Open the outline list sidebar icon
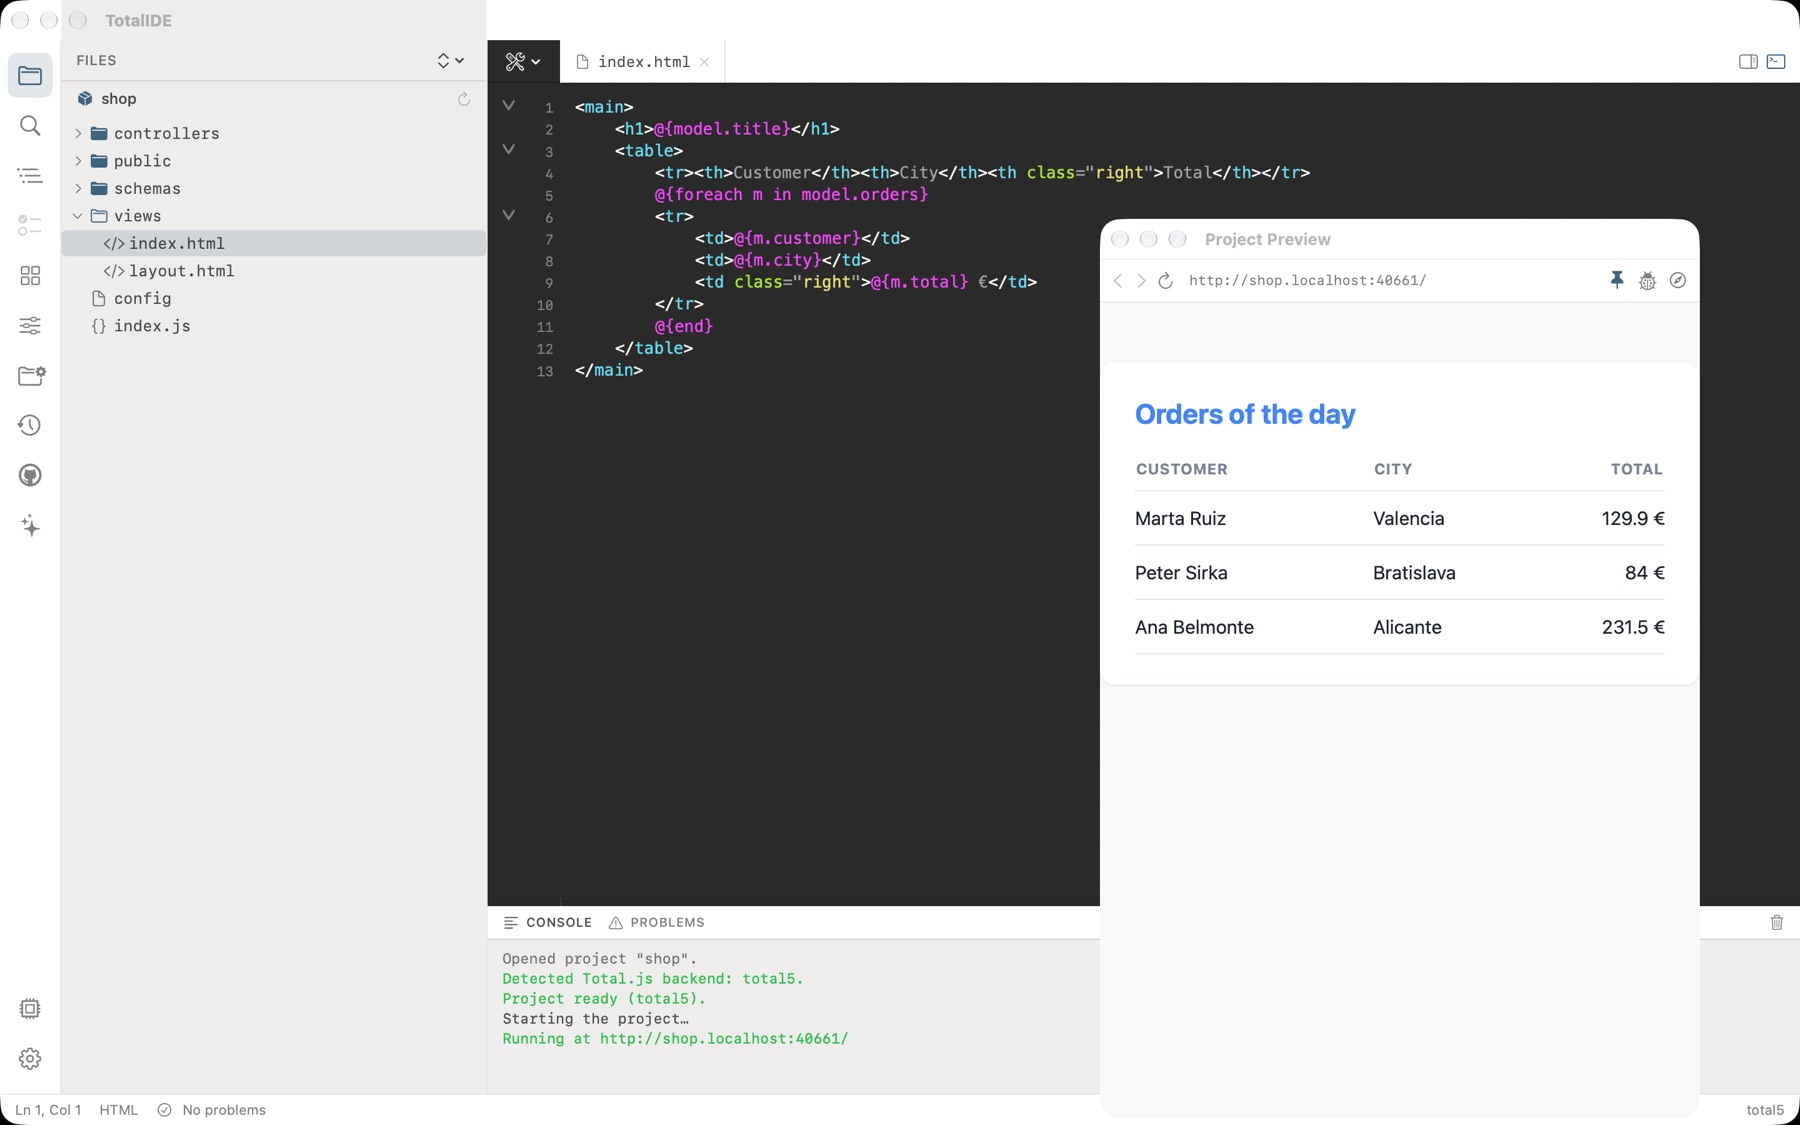1800x1125 pixels. (30, 175)
